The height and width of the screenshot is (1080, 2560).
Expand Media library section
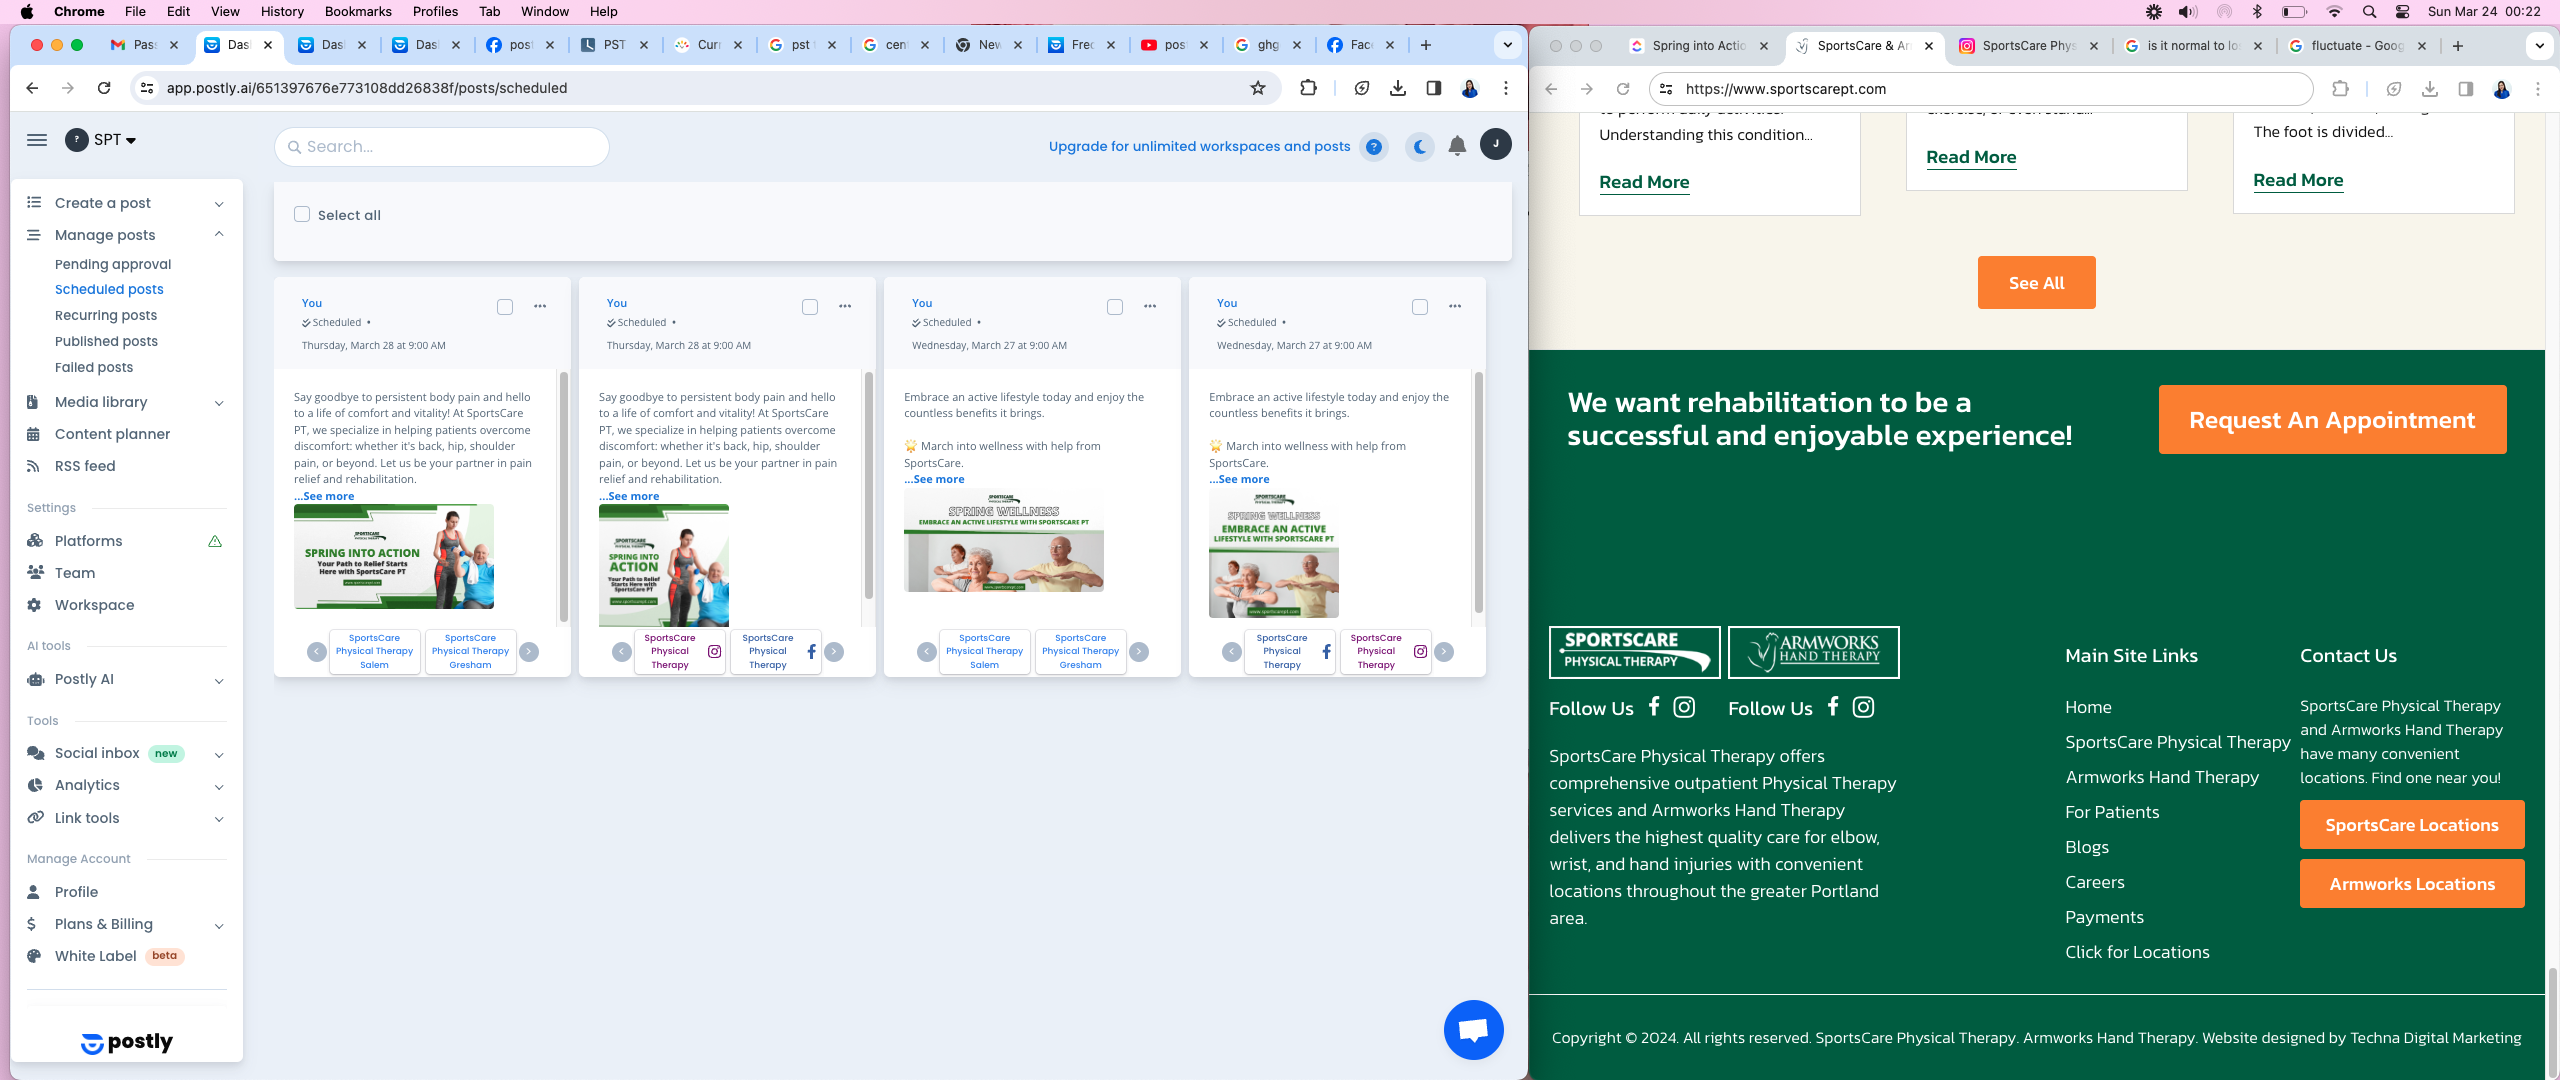pyautogui.click(x=125, y=402)
